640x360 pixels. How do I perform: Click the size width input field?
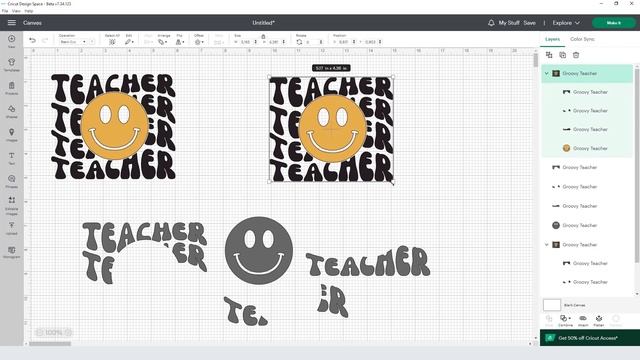pyautogui.click(x=247, y=42)
